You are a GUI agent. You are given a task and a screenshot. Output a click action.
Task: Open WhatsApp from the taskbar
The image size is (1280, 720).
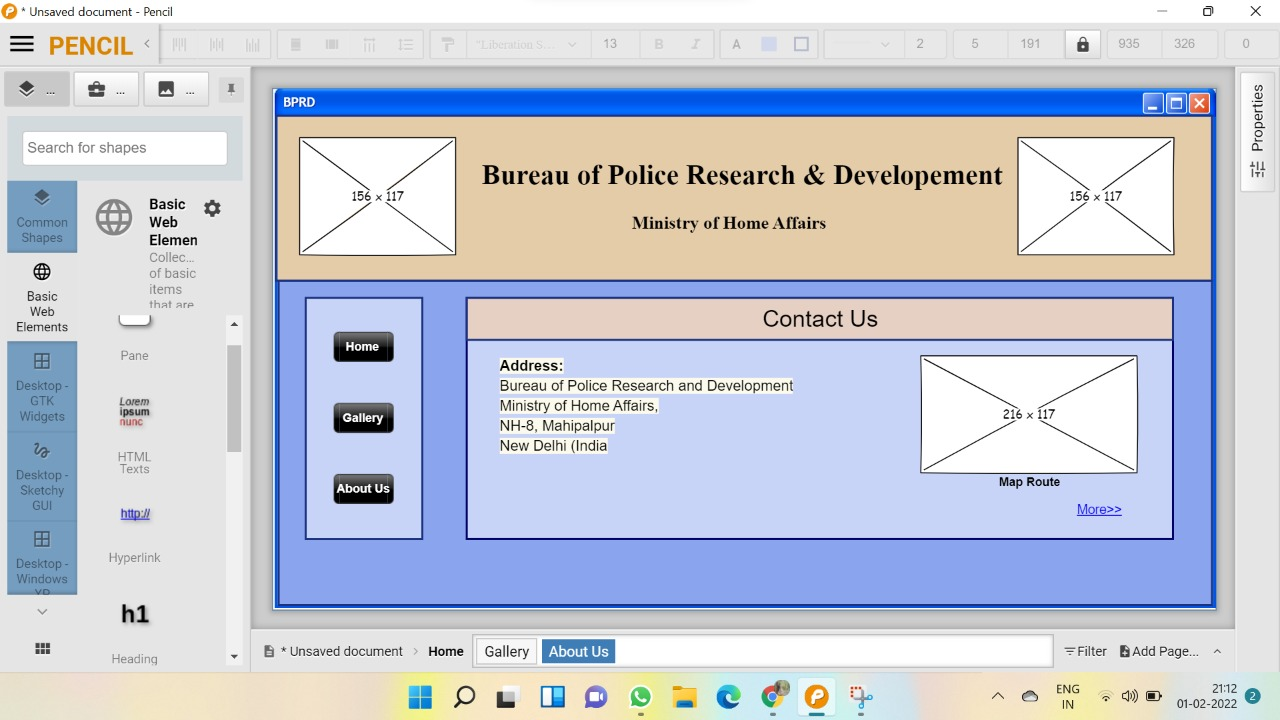pos(640,696)
